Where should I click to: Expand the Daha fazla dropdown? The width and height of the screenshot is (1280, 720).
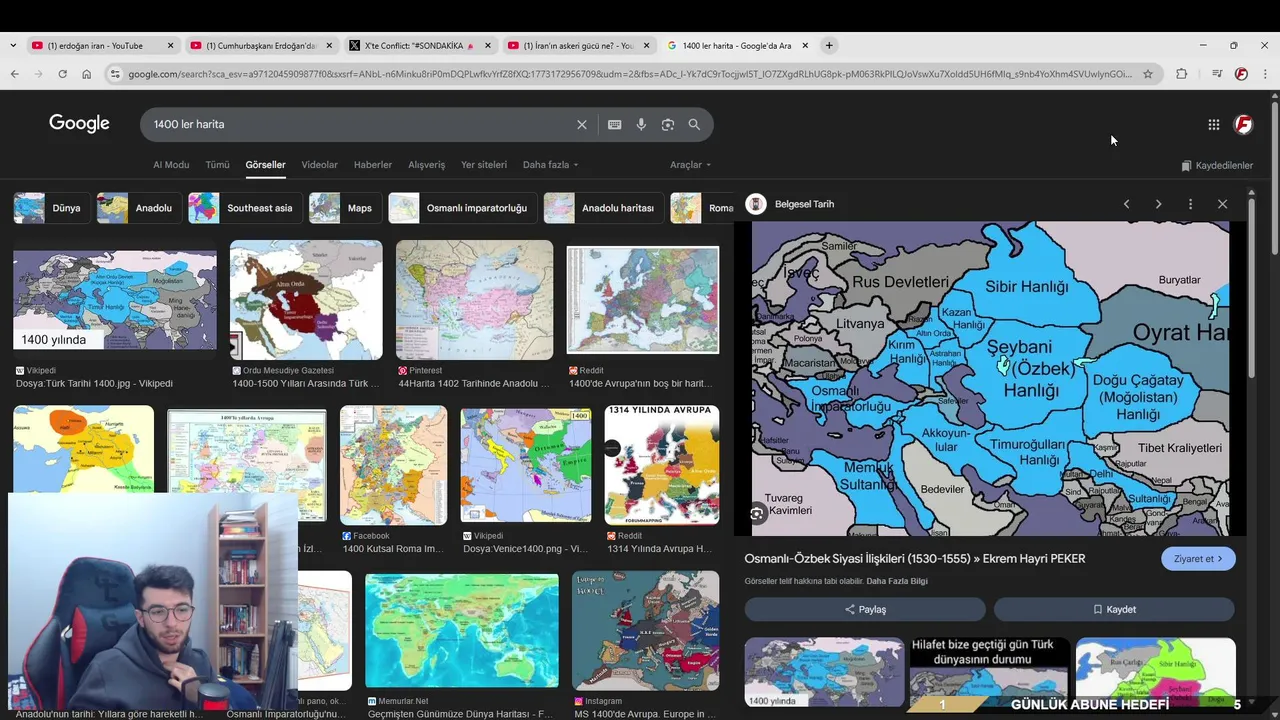click(x=550, y=165)
